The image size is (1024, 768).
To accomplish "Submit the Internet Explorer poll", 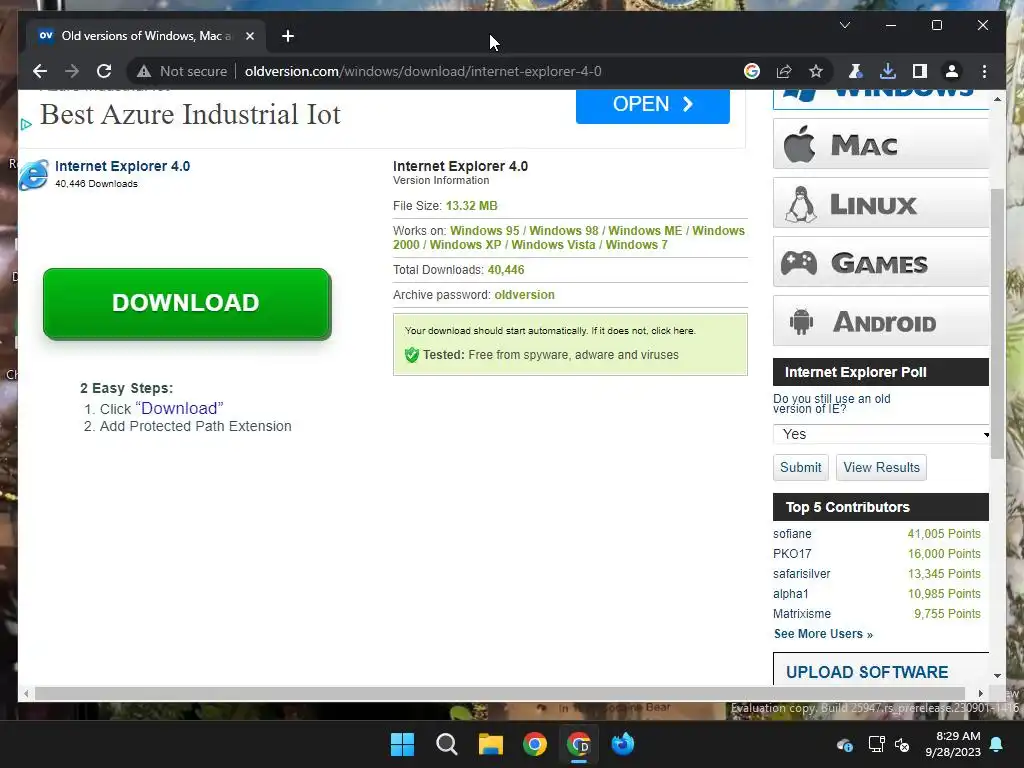I will tap(801, 468).
